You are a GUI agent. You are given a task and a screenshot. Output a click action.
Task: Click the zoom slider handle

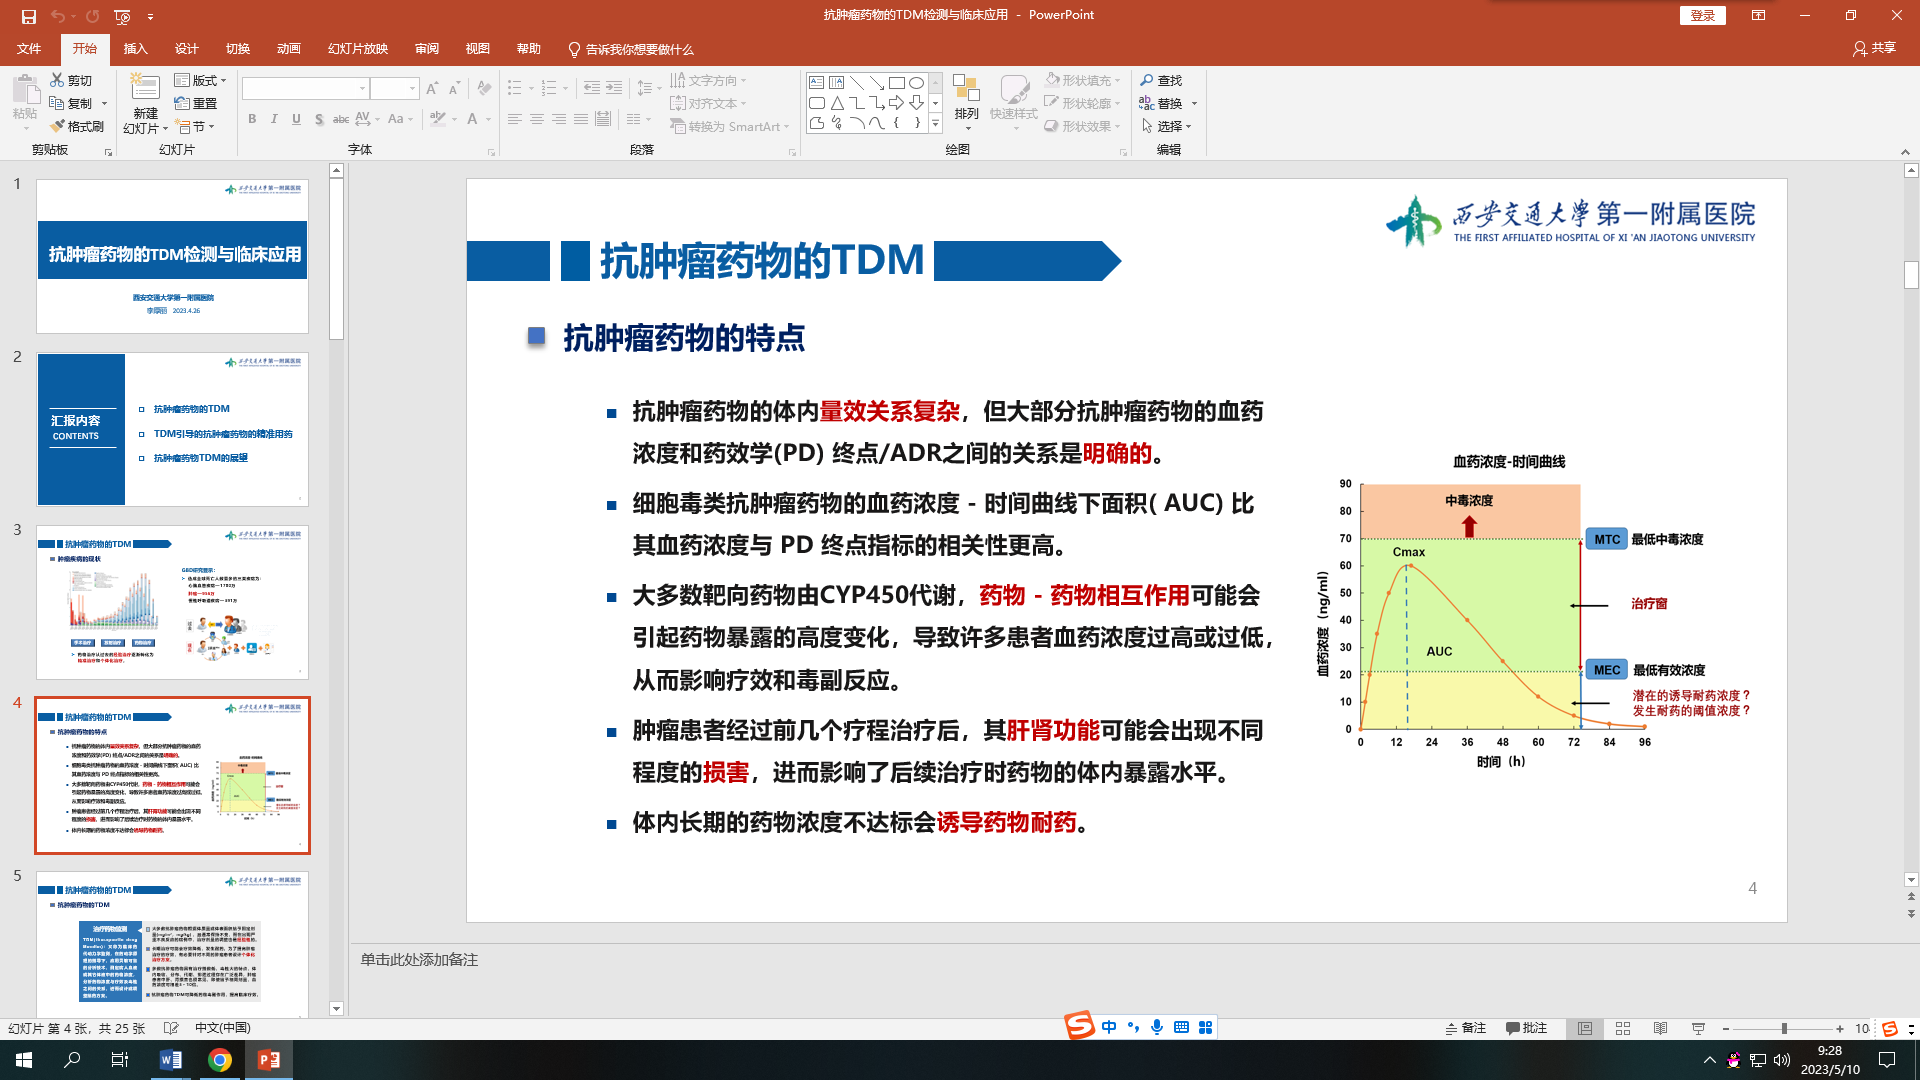click(1784, 1028)
